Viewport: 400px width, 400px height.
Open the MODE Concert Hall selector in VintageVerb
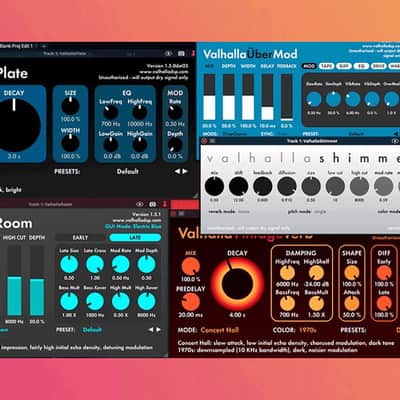click(220, 330)
